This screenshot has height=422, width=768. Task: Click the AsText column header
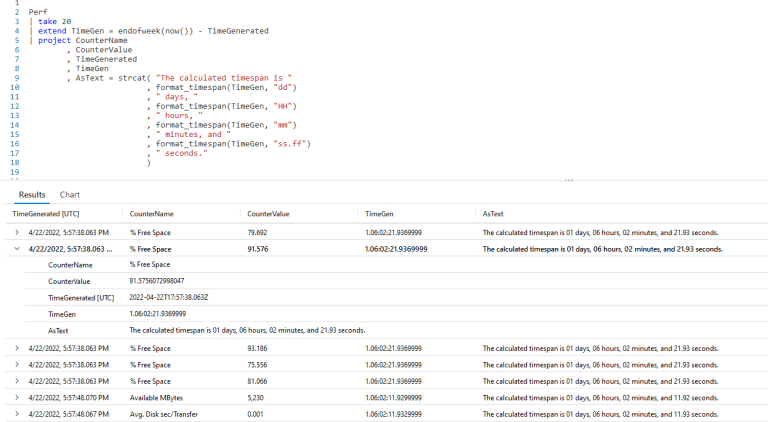click(x=493, y=214)
